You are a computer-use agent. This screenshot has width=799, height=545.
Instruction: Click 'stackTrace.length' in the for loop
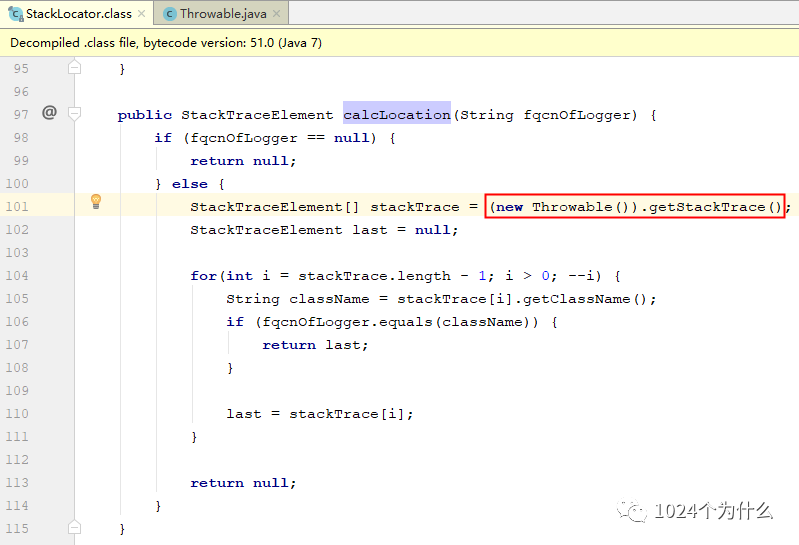click(374, 276)
